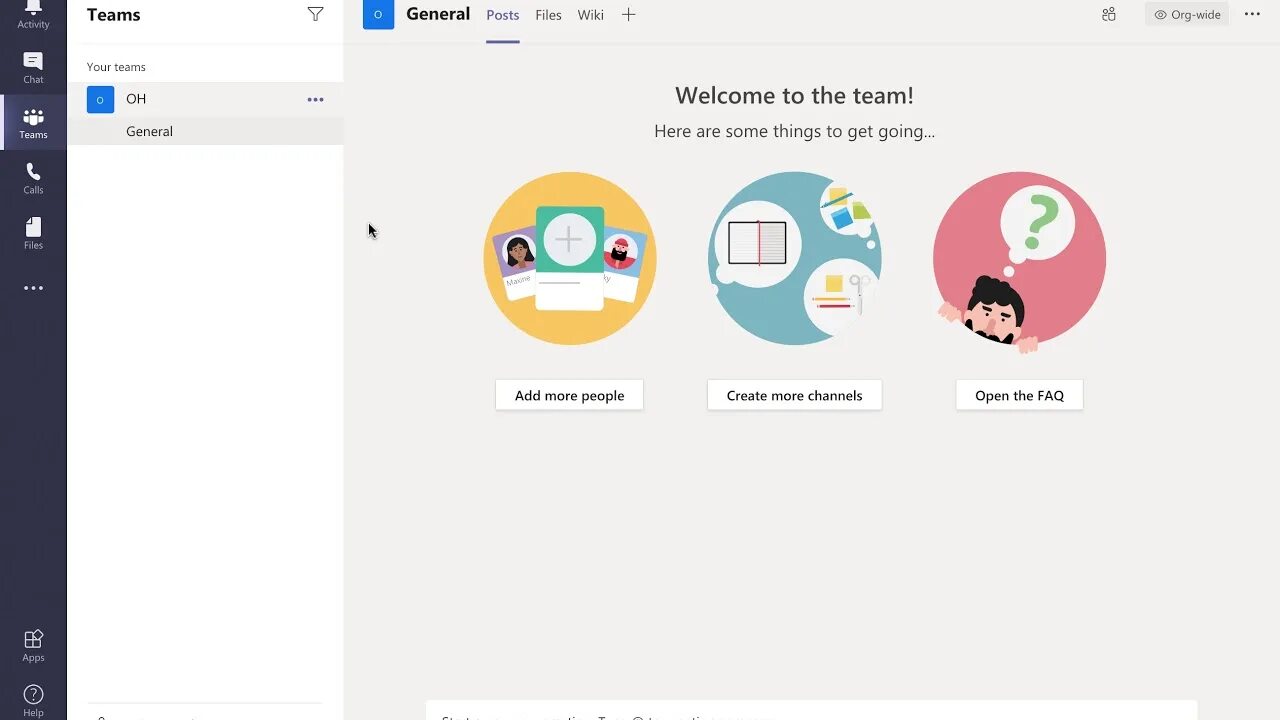Select the OH team row
Image resolution: width=1280 pixels, height=720 pixels.
pyautogui.click(x=205, y=99)
